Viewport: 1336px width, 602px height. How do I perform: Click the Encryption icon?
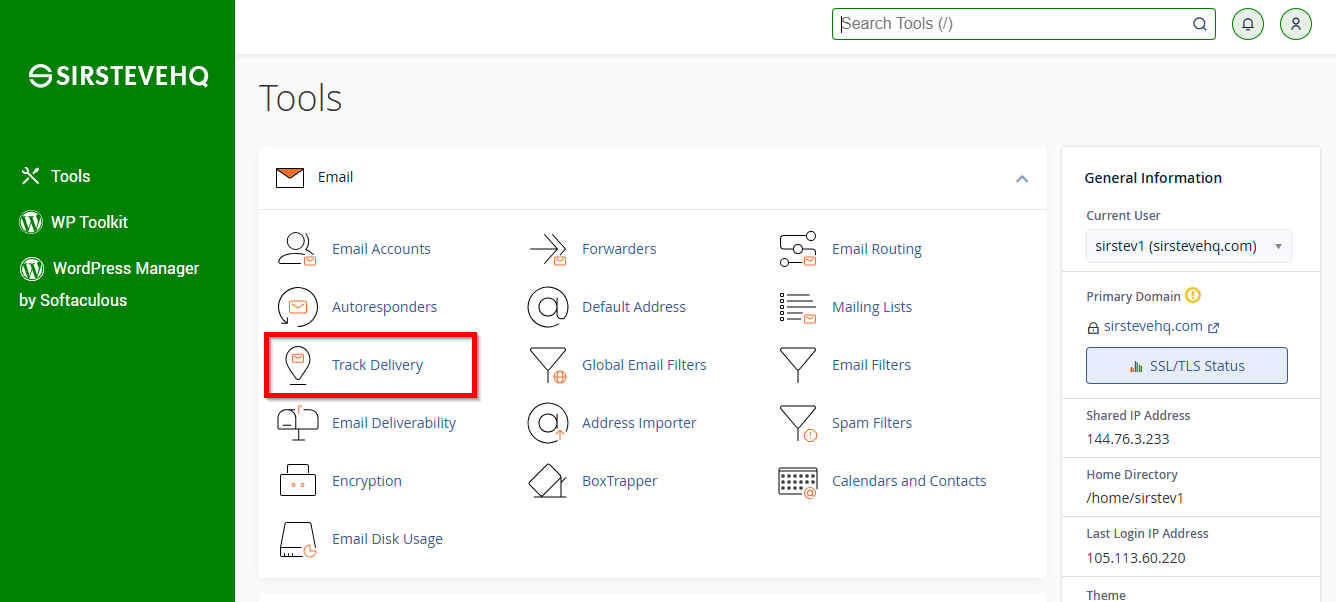pyautogui.click(x=297, y=481)
